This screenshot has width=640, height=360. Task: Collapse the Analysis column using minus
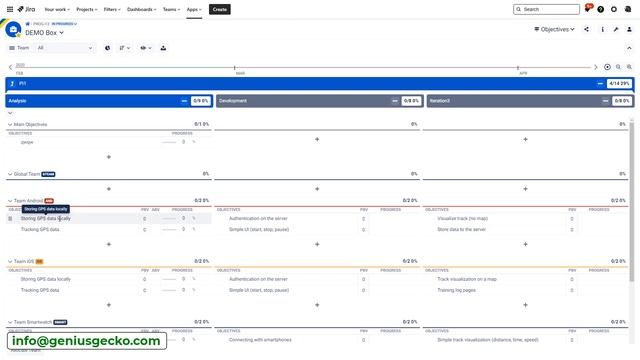click(184, 101)
